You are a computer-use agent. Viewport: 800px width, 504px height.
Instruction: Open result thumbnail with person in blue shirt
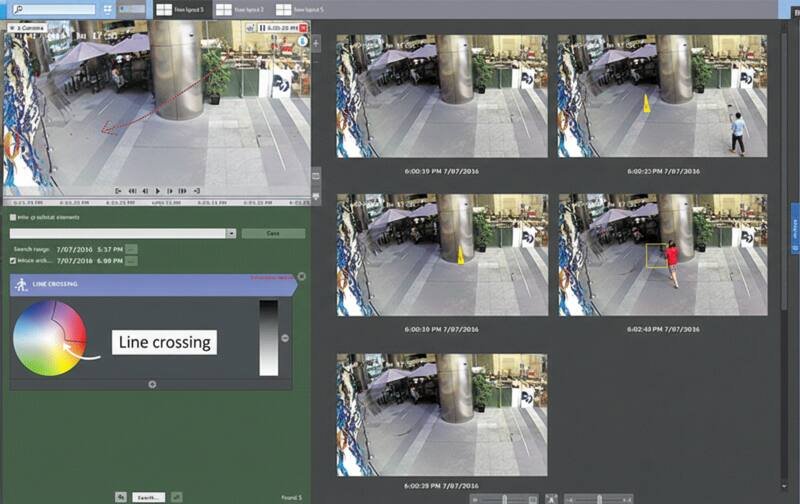pyautogui.click(x=662, y=95)
